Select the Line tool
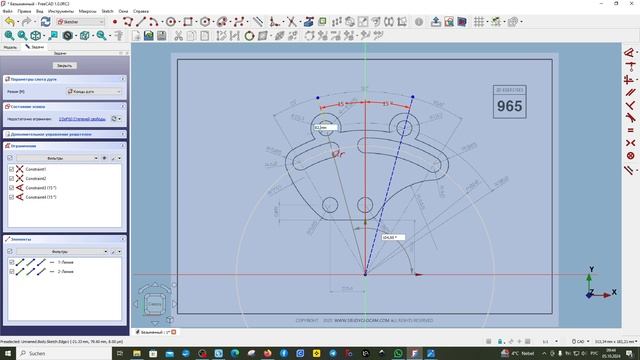Image resolution: width=640 pixels, height=360 pixels. 141,22
